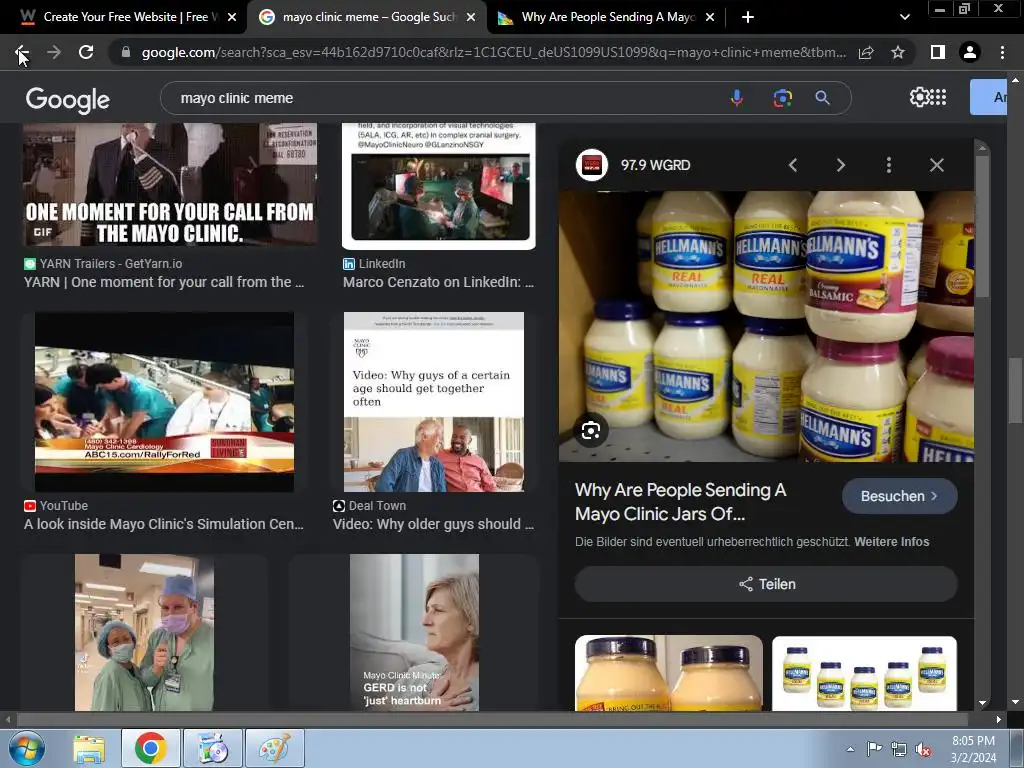Open the tab search dropdown arrow
The height and width of the screenshot is (768, 1024).
904,17
